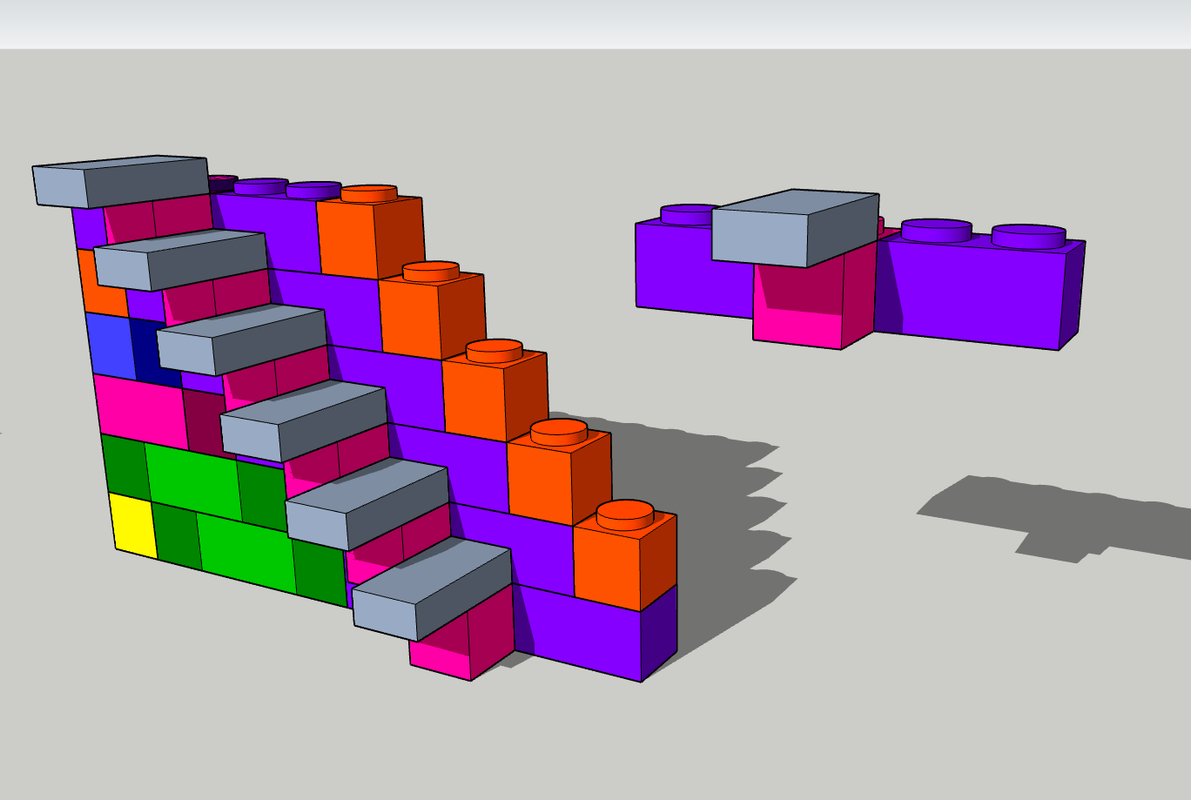Viewport: 1191px width, 800px height.
Task: Select the purple brick under the lowest orange brick
Action: (596, 631)
